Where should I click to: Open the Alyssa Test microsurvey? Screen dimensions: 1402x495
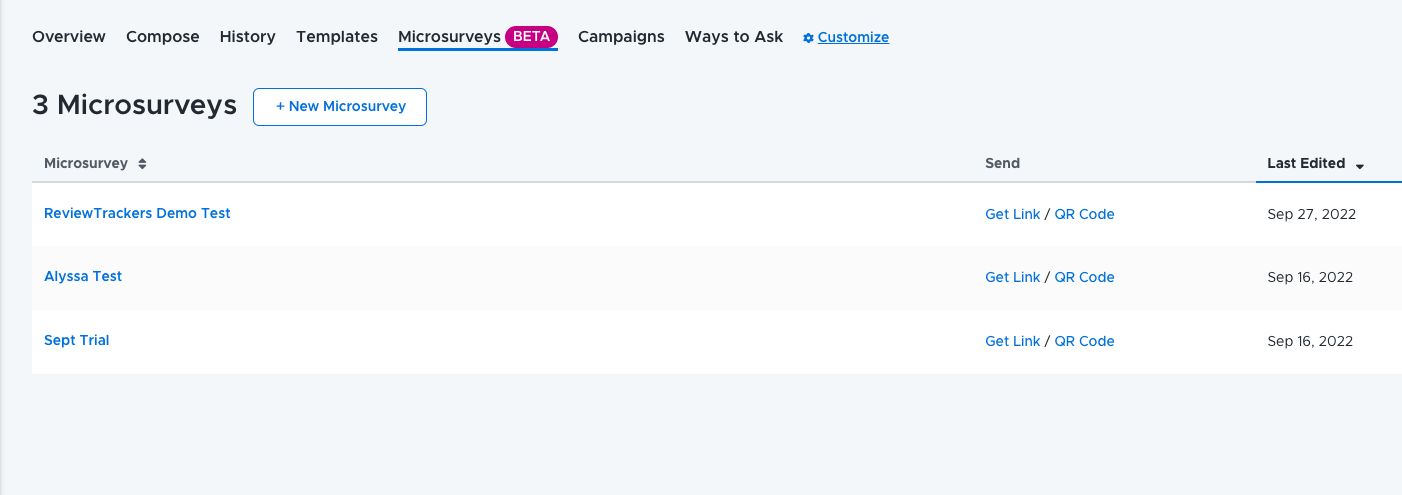tap(83, 276)
